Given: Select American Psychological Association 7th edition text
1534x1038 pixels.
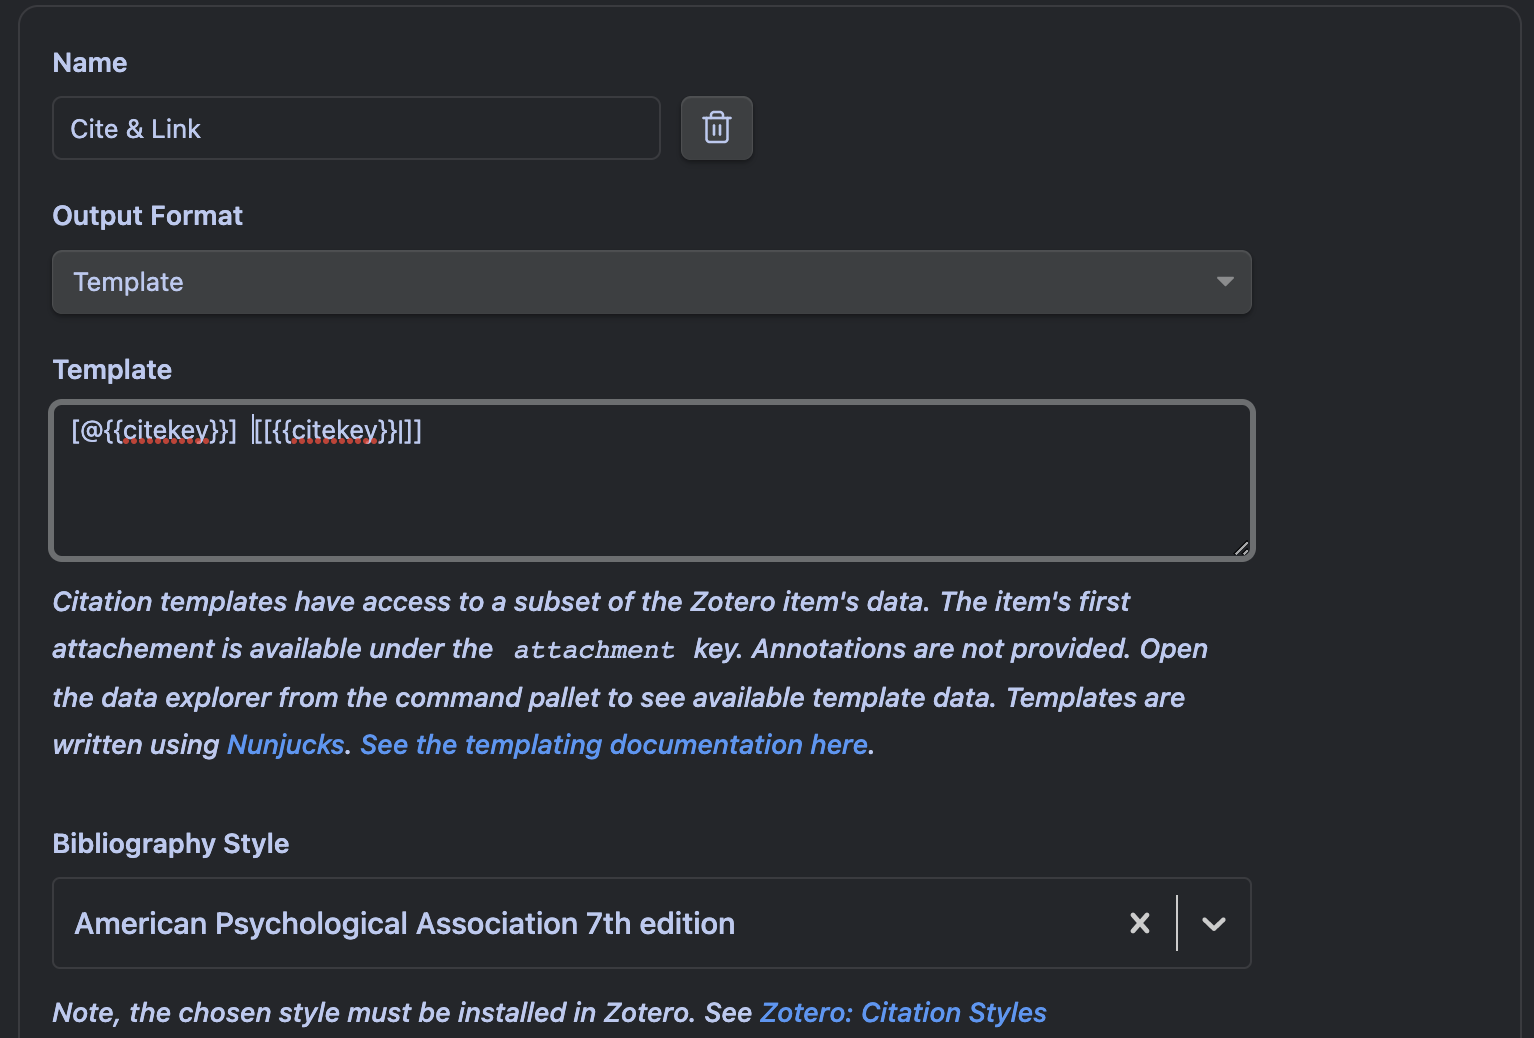Looking at the screenshot, I should coord(403,923).
